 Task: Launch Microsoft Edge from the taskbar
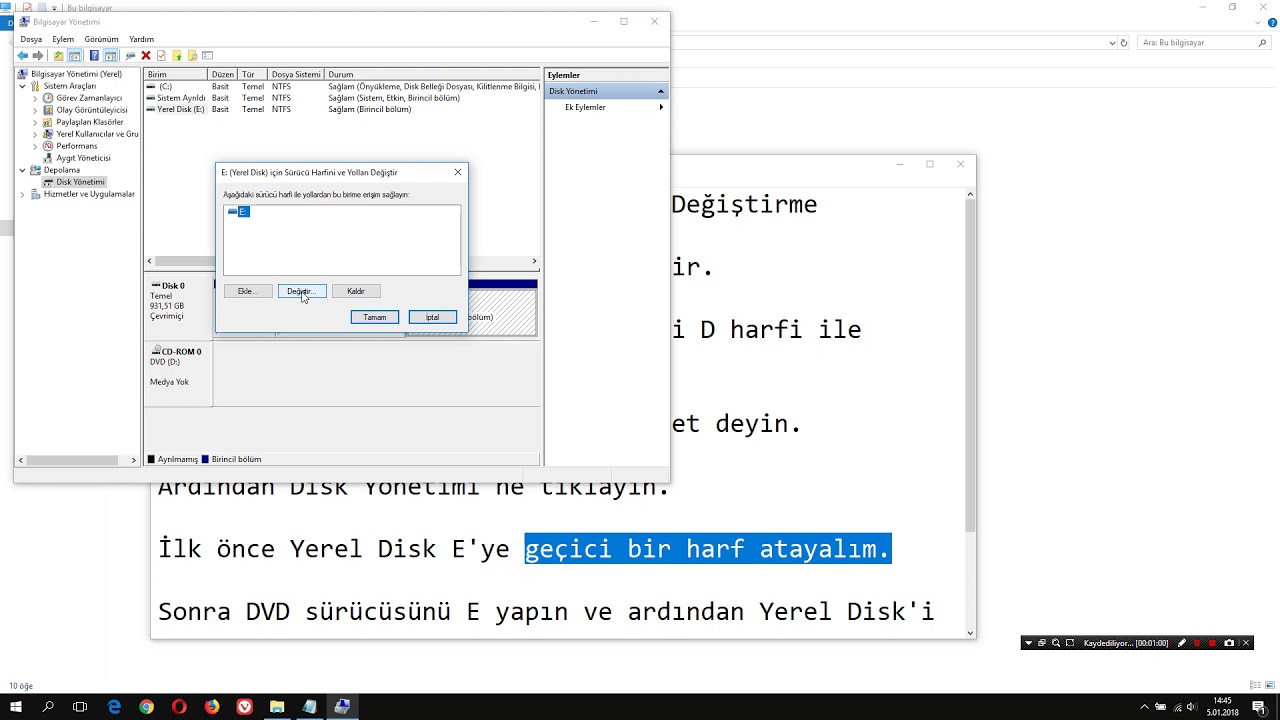[114, 707]
